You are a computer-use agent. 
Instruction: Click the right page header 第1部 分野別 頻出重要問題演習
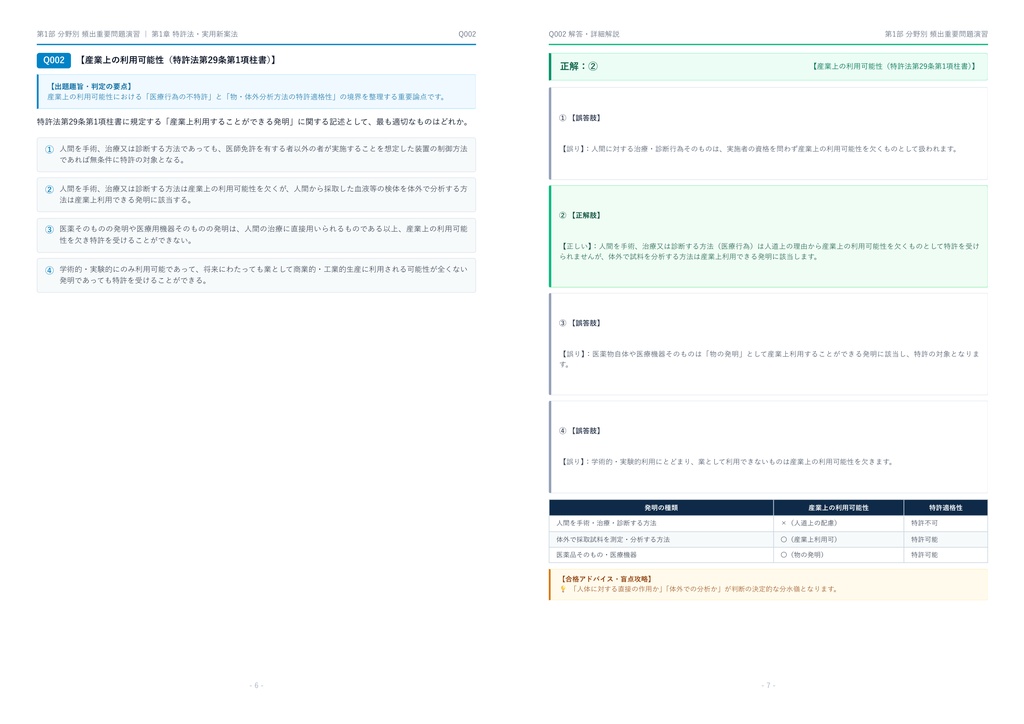coord(936,34)
